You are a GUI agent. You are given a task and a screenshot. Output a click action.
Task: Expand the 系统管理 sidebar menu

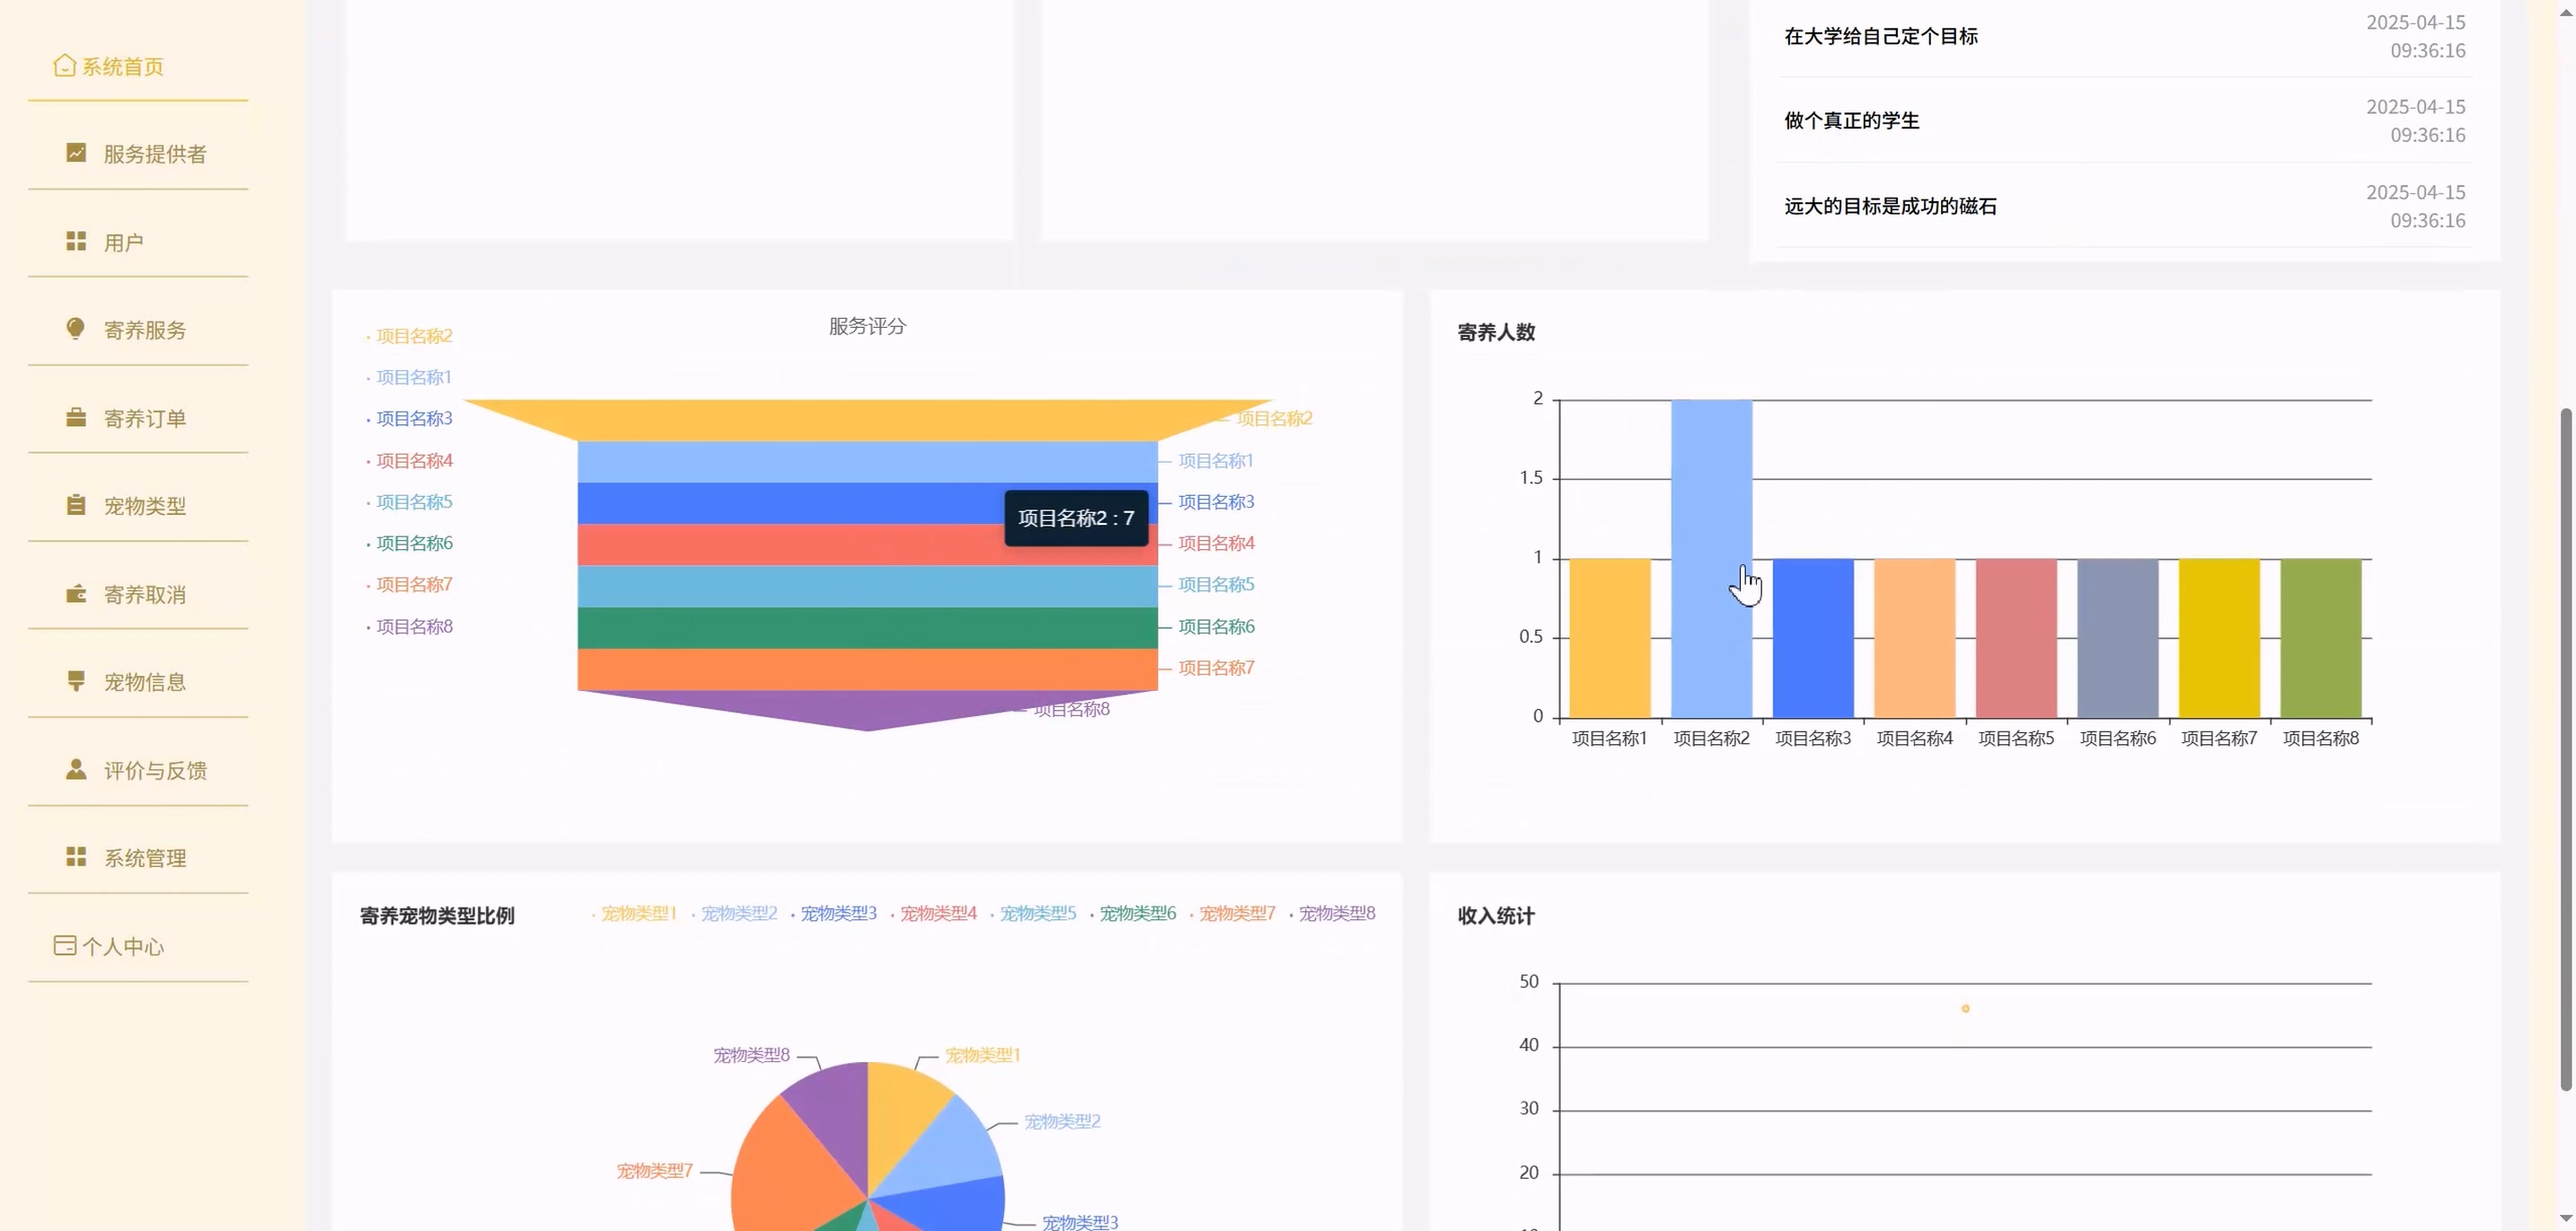(145, 858)
